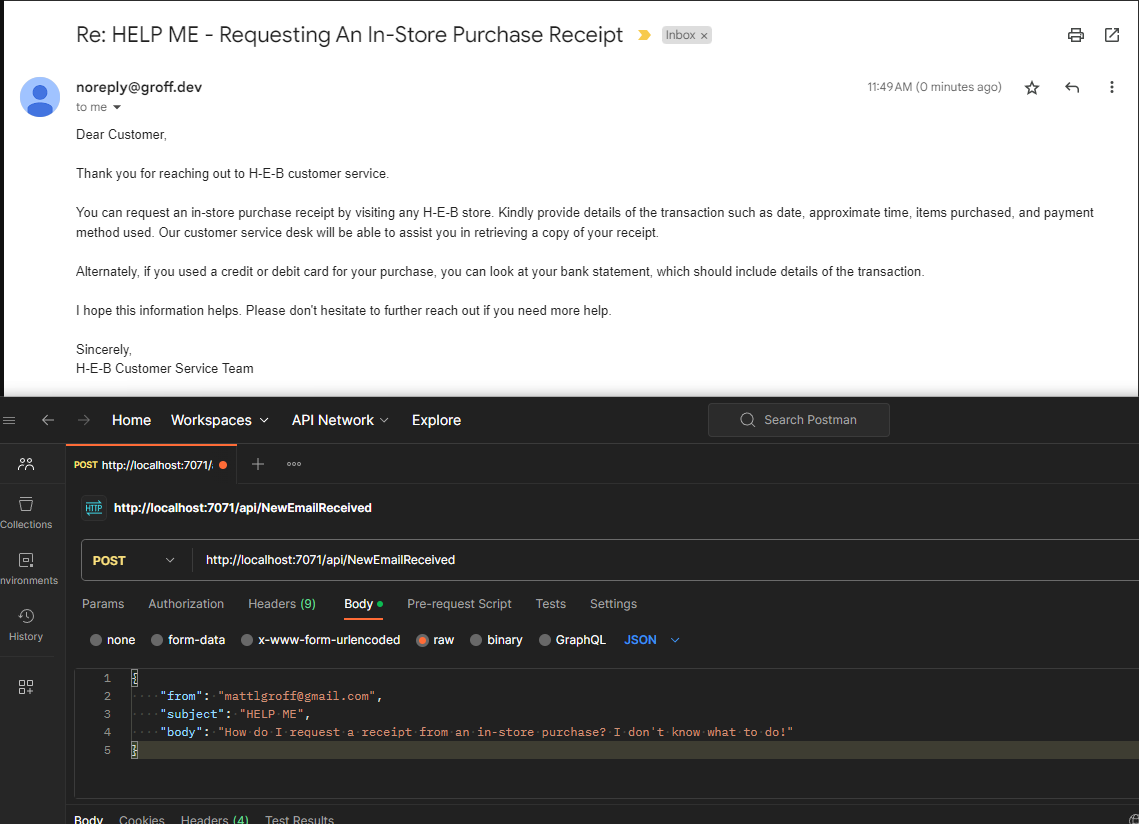The image size is (1139, 824).
Task: Switch to the Settings tab
Action: [613, 604]
